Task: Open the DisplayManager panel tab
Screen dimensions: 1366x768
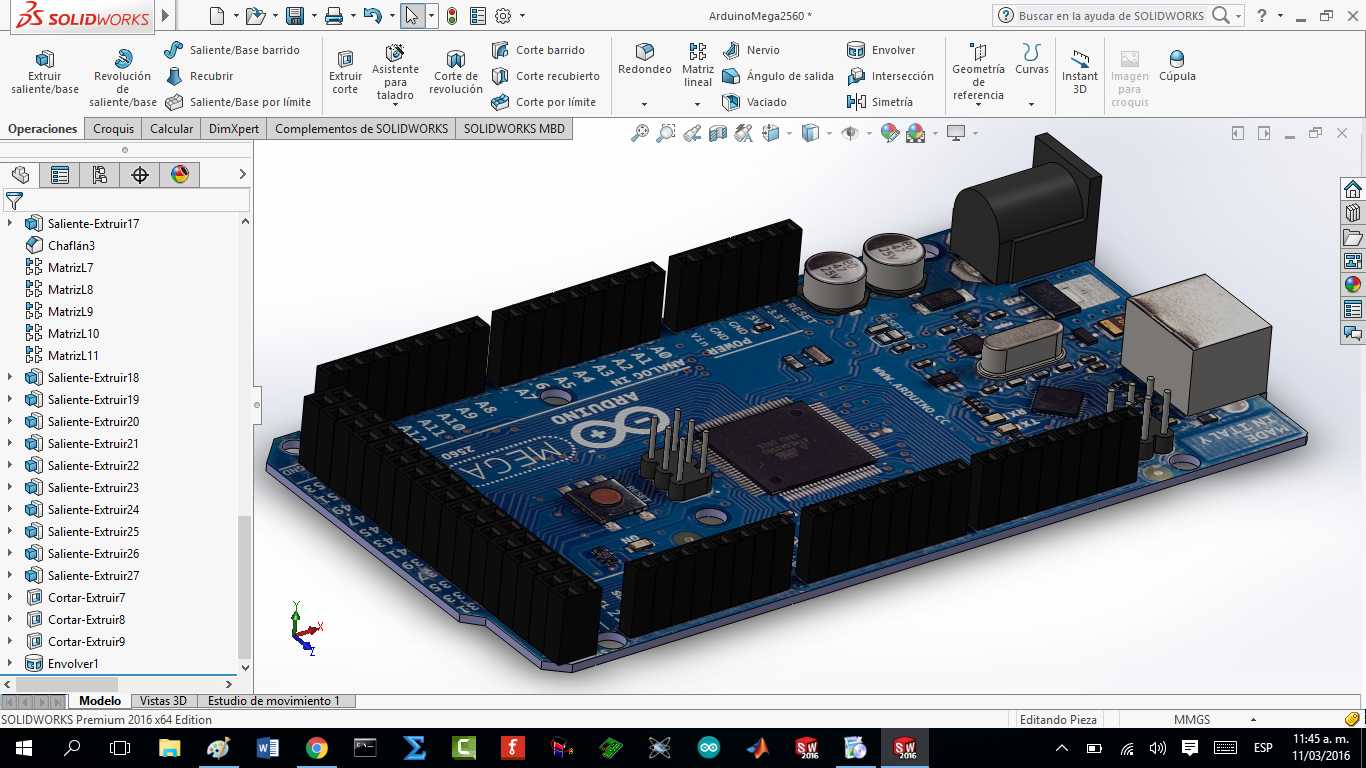Action: click(180, 175)
